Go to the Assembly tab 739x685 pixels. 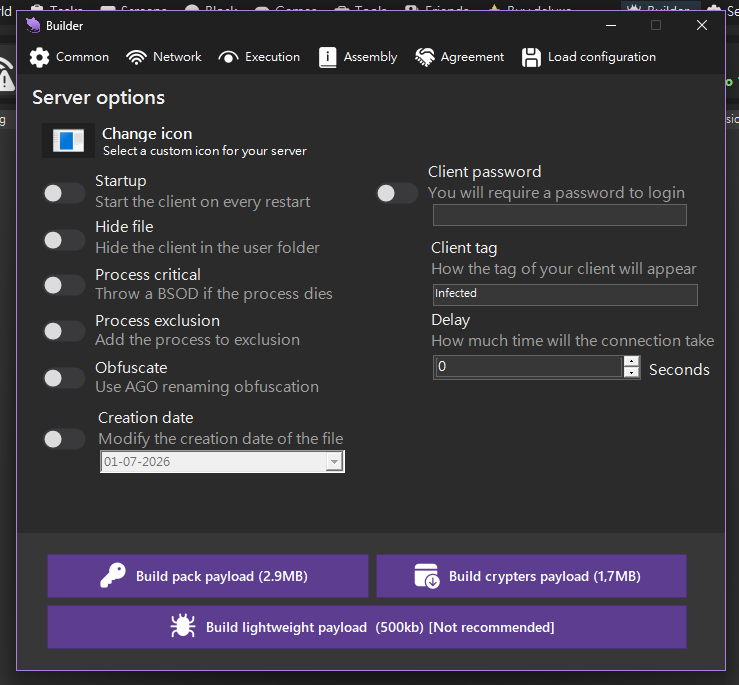click(x=358, y=58)
